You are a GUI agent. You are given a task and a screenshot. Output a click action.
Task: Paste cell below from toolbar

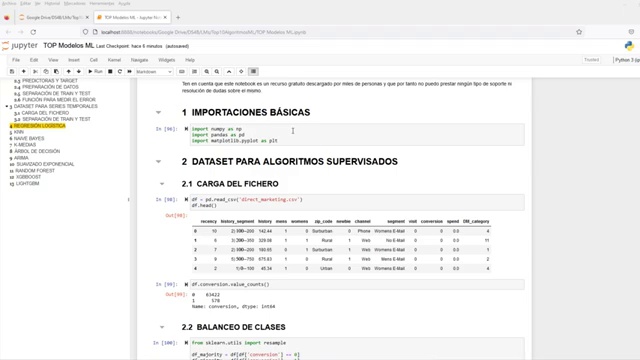[56, 71]
